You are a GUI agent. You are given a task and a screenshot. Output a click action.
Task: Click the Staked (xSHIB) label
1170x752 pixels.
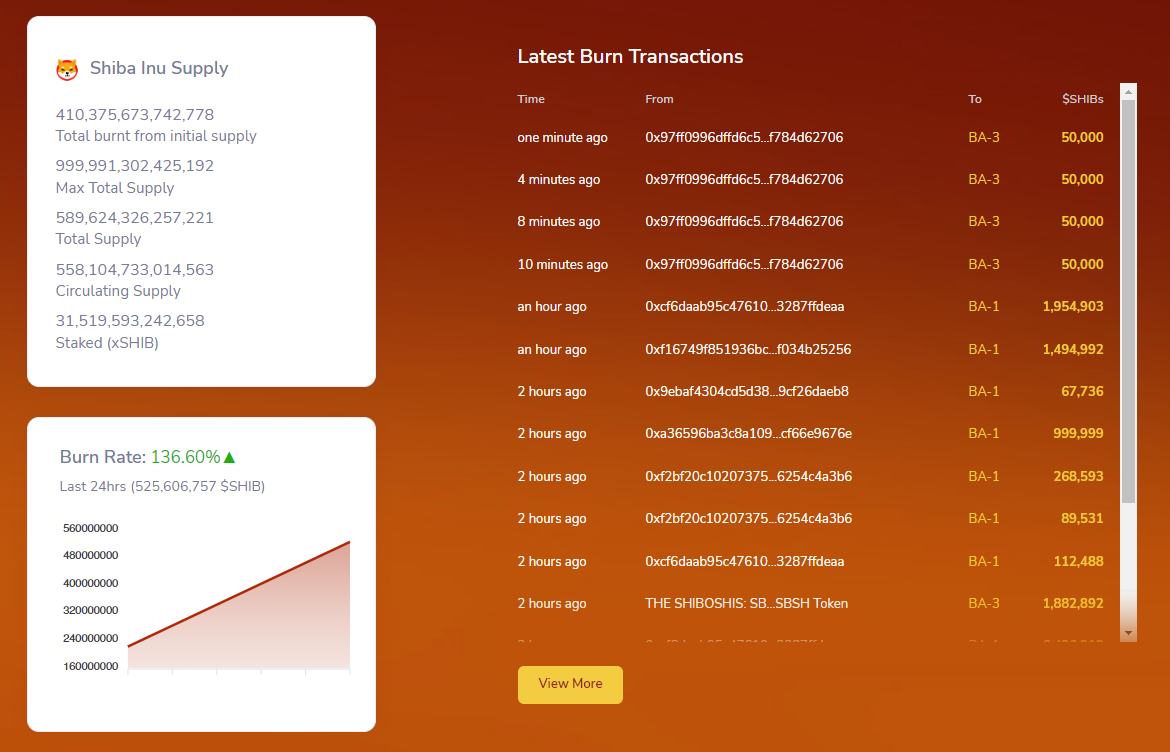(107, 343)
